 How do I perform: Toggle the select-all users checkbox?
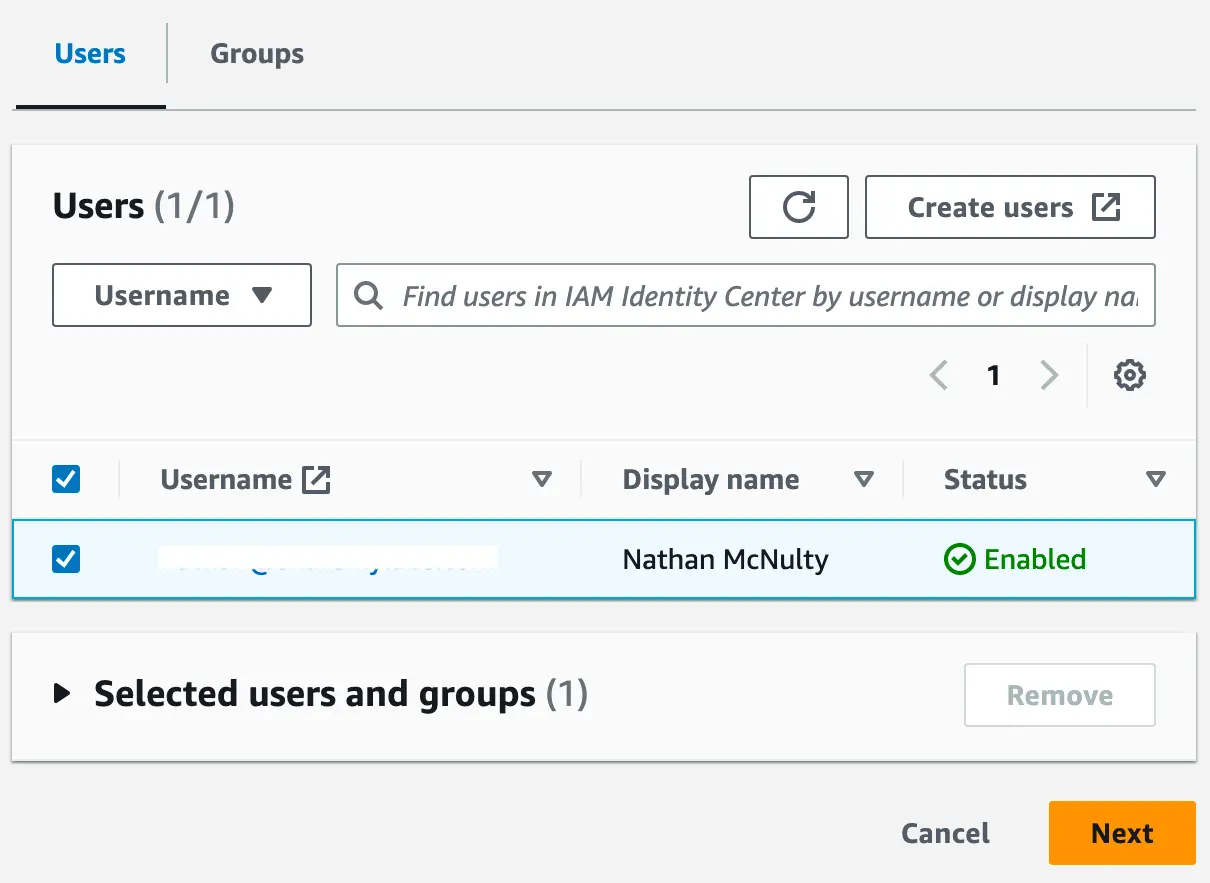tap(66, 479)
